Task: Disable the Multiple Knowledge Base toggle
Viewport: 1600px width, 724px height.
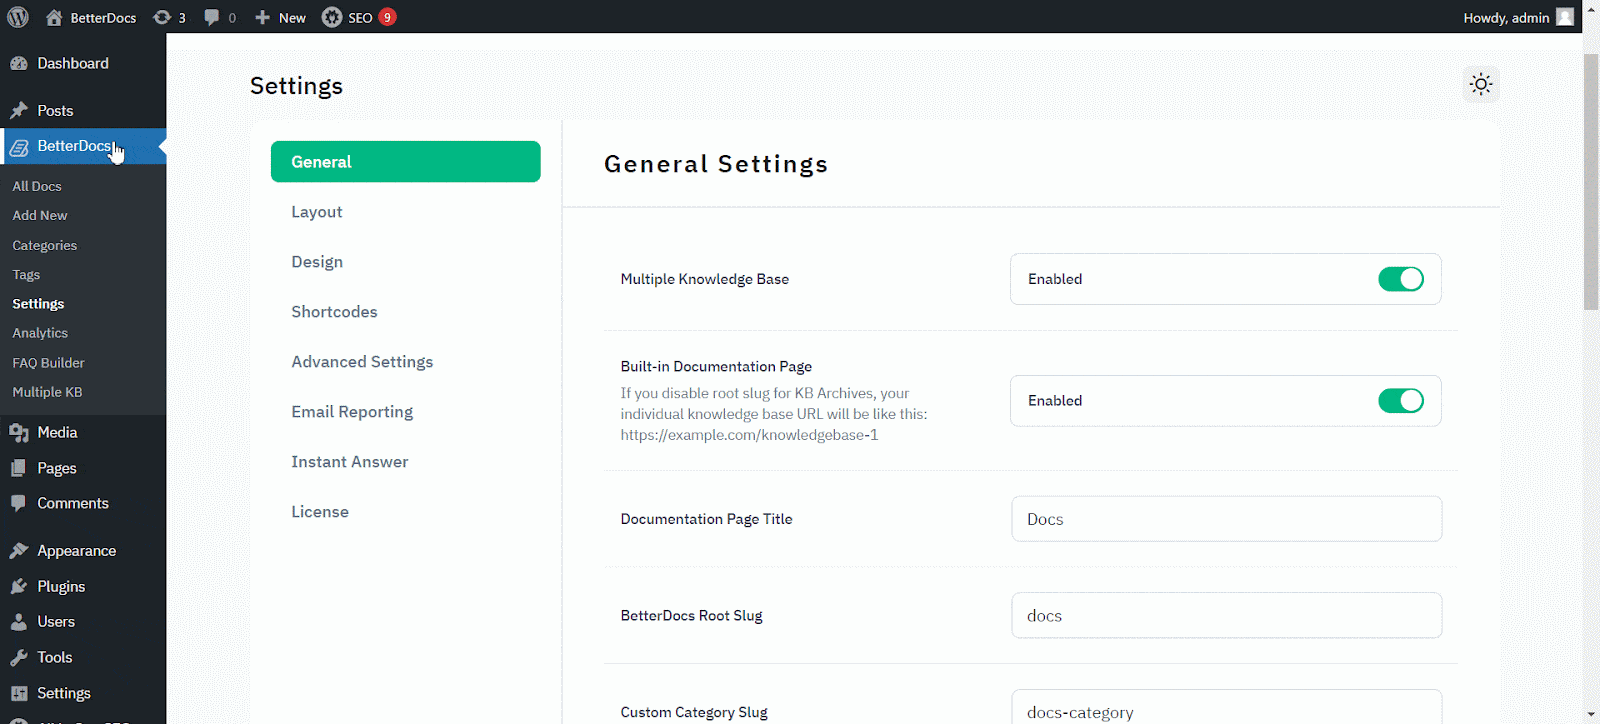Action: 1400,279
